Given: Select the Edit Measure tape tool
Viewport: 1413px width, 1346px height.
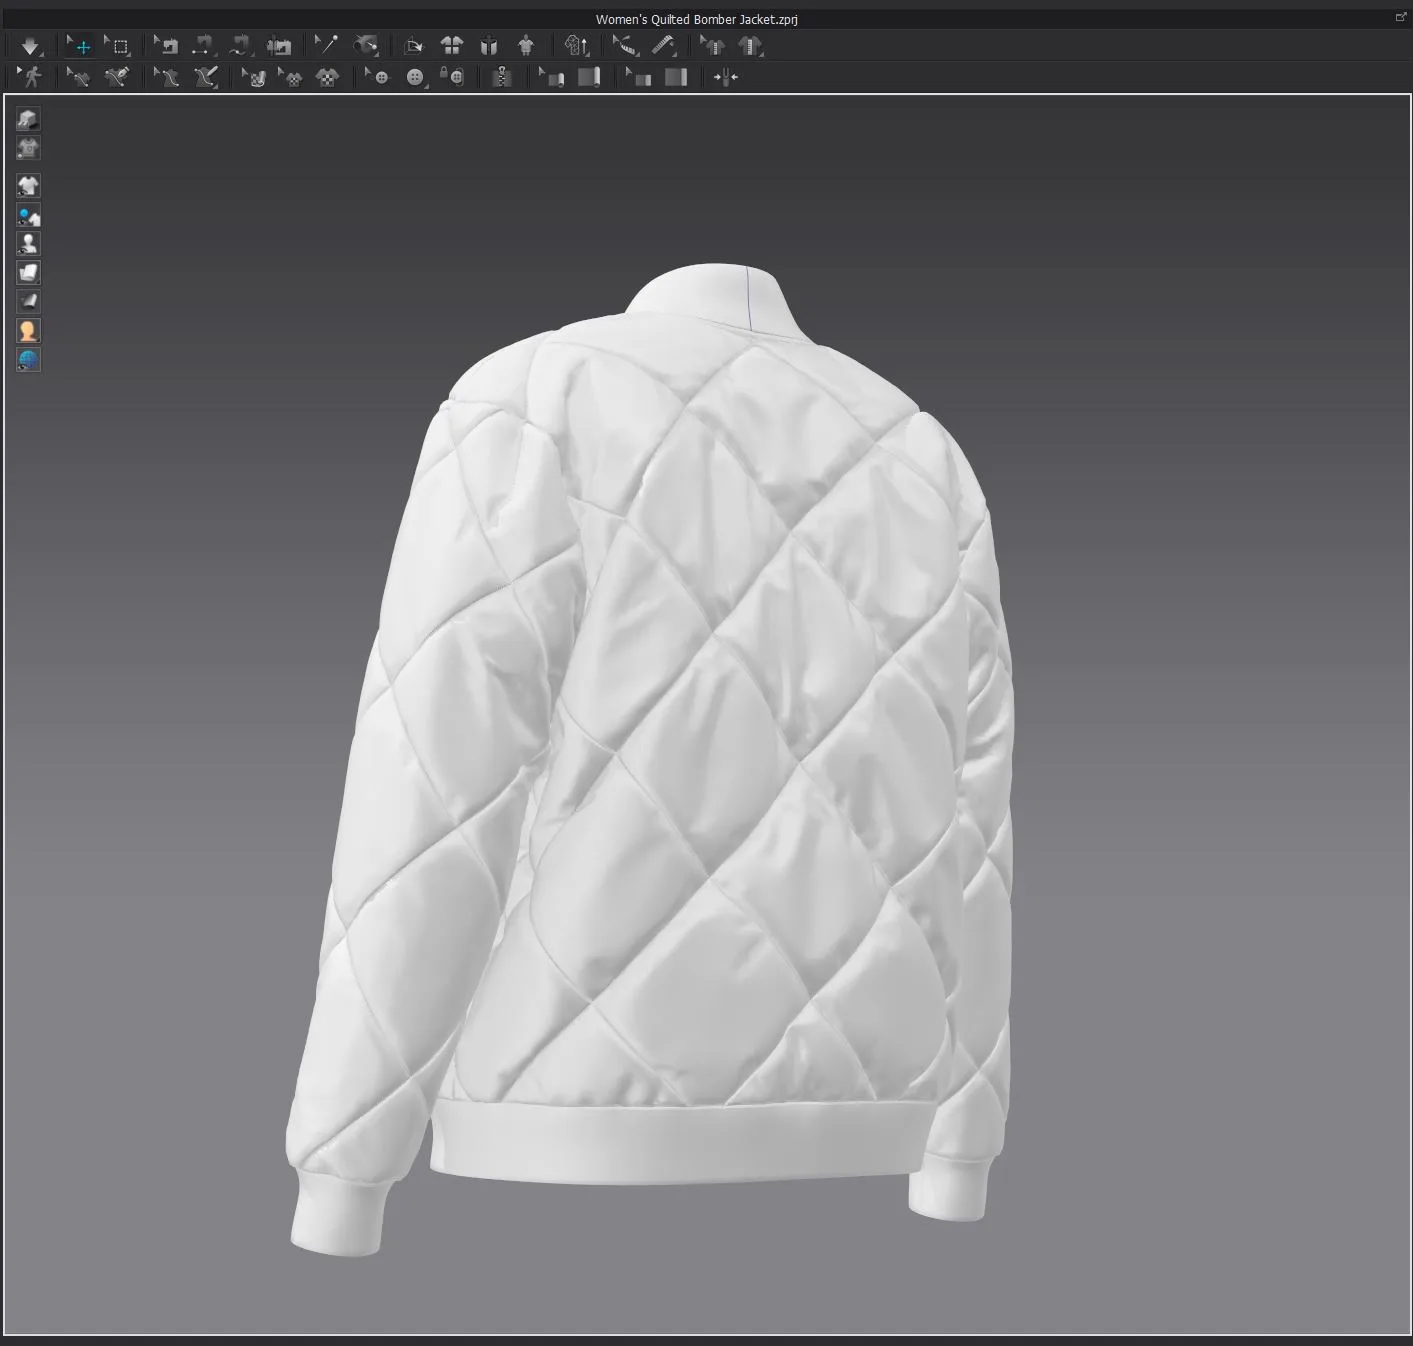Looking at the screenshot, I should (625, 46).
